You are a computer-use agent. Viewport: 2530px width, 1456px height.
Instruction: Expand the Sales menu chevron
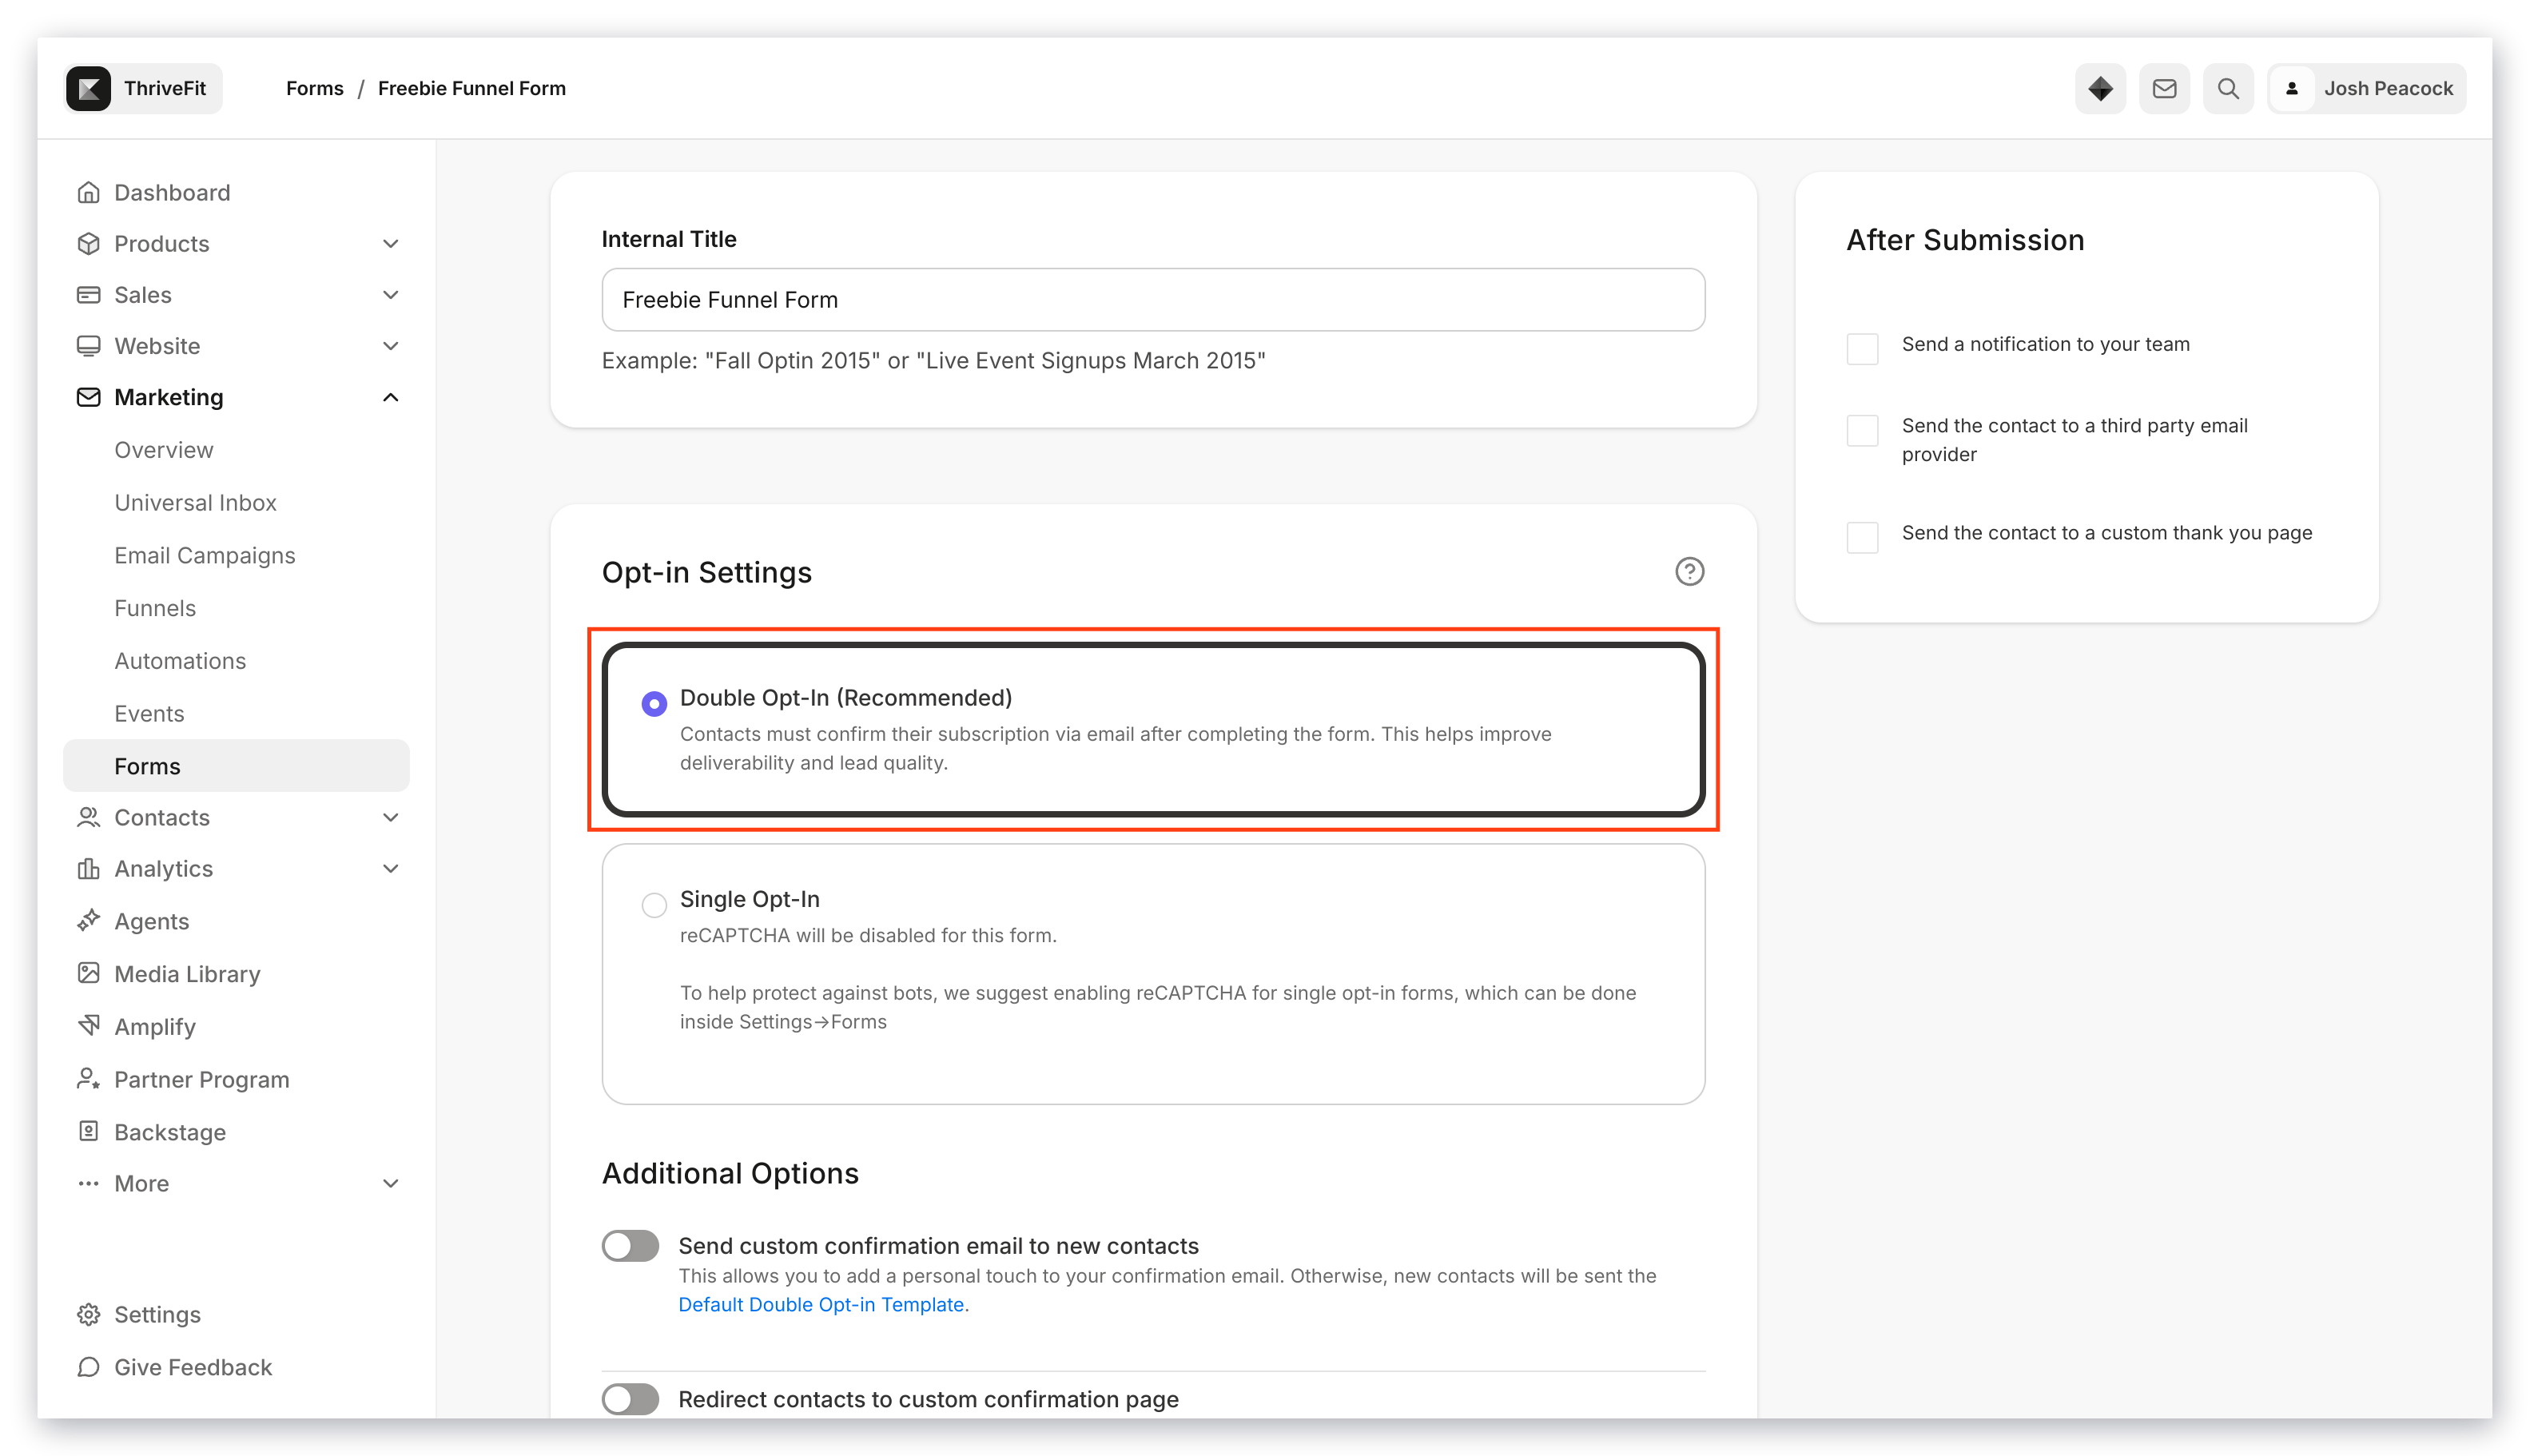[x=391, y=294]
